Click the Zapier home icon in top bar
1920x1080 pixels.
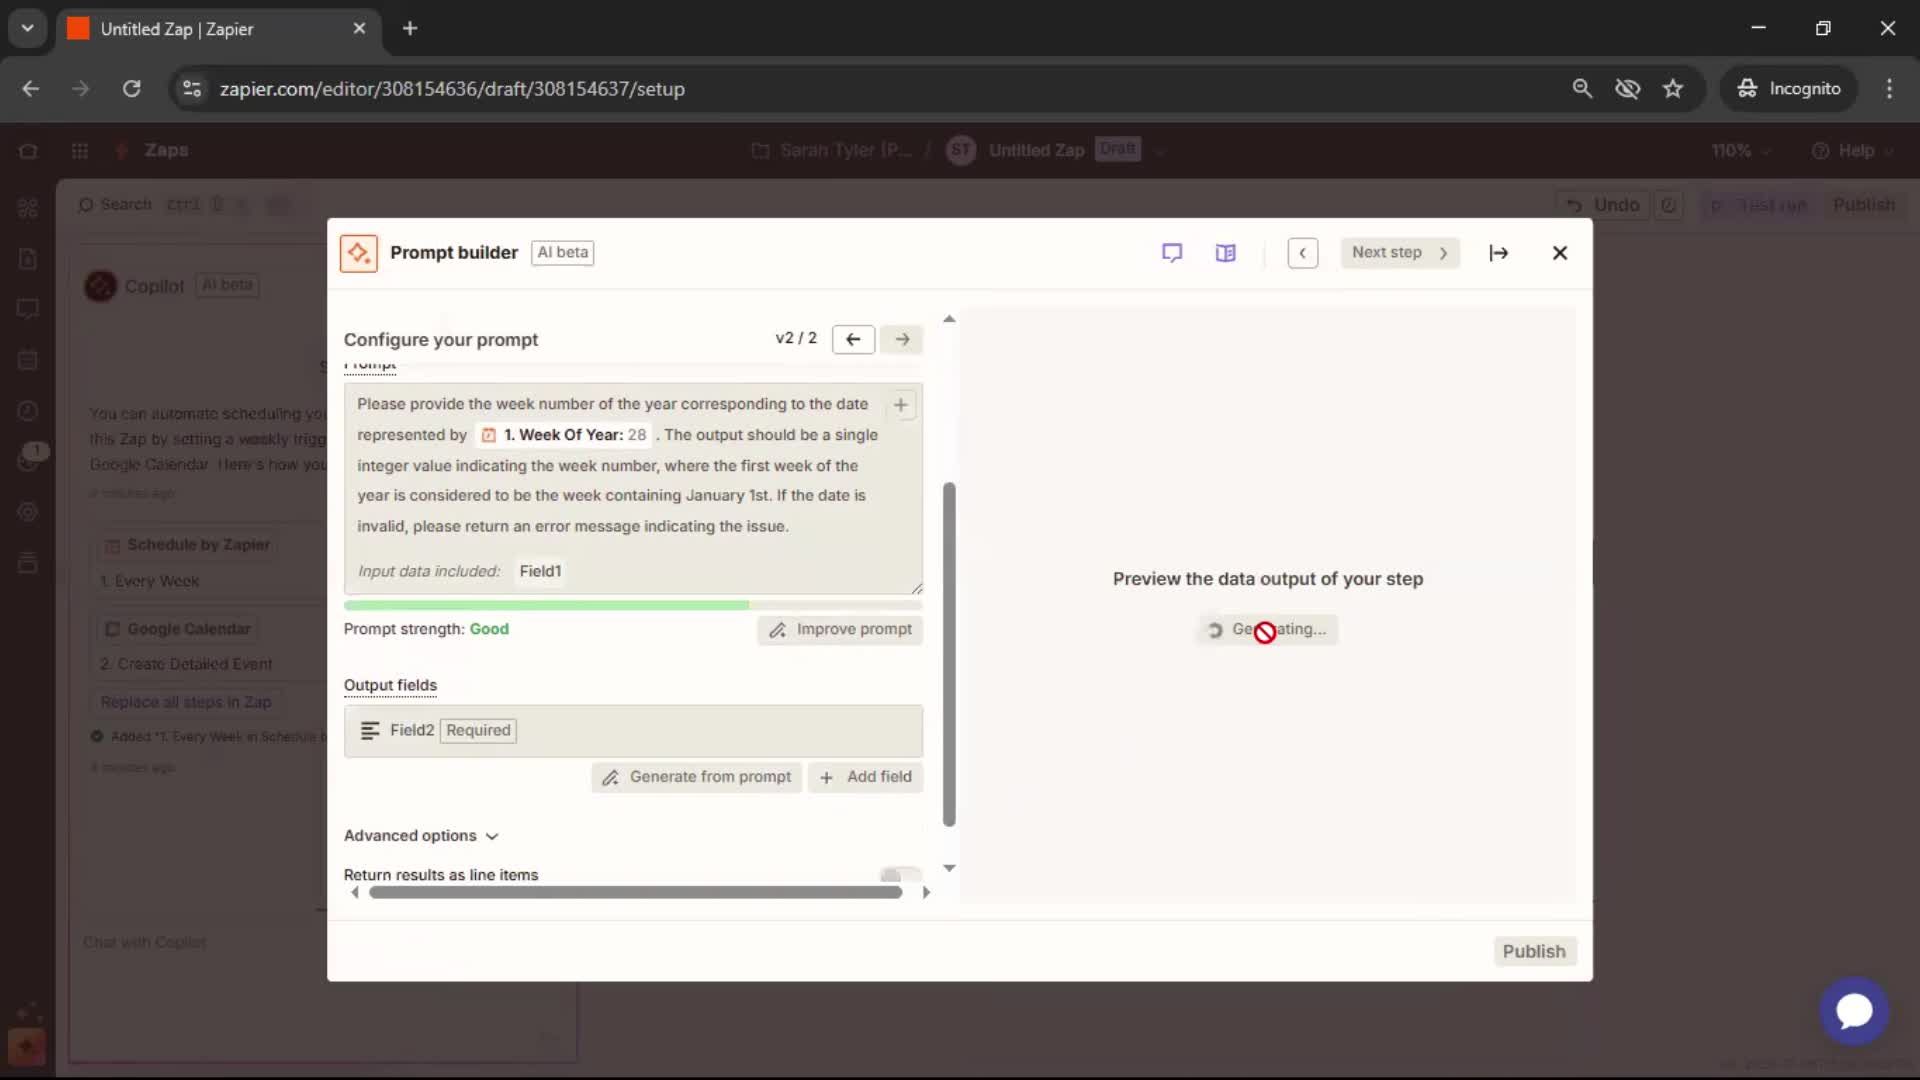tap(28, 151)
